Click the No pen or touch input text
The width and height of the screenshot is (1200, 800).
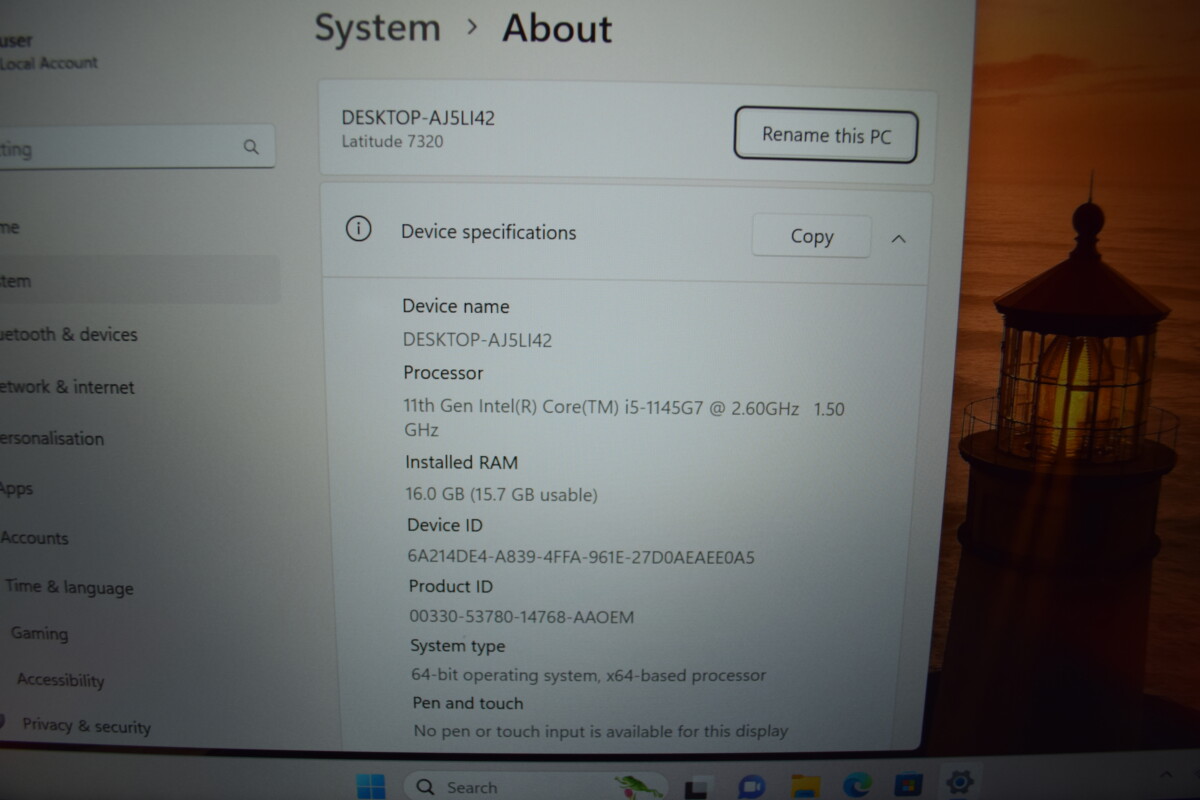(601, 731)
